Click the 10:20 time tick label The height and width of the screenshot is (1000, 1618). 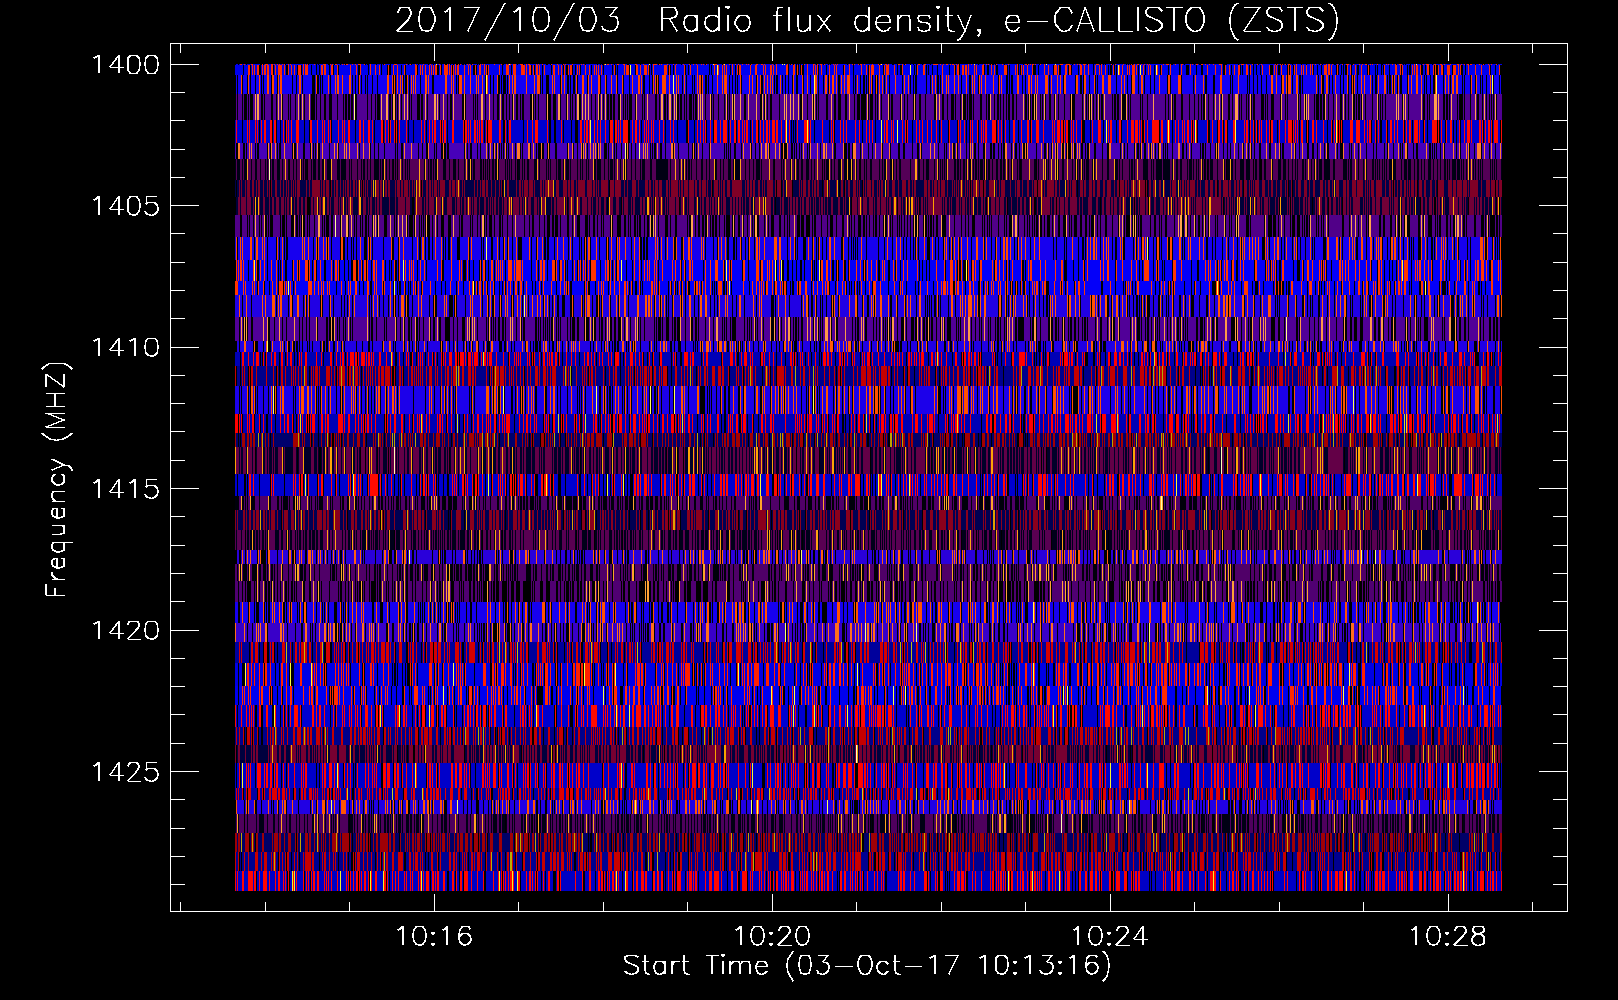[772, 937]
